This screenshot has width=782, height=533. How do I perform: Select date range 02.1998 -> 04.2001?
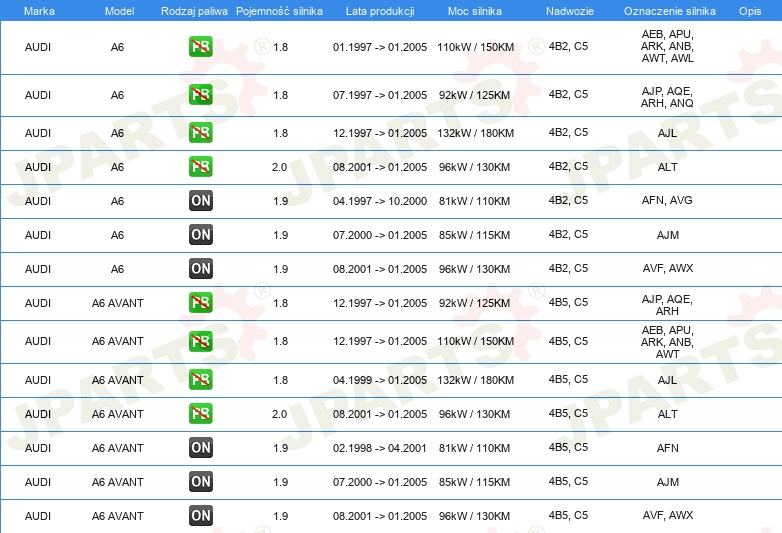380,448
